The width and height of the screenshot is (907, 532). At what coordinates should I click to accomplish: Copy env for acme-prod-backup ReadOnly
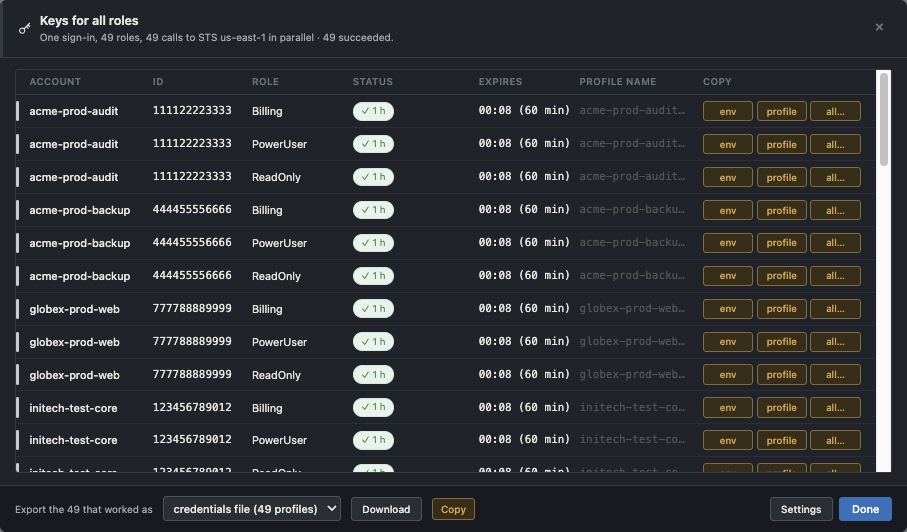(727, 276)
